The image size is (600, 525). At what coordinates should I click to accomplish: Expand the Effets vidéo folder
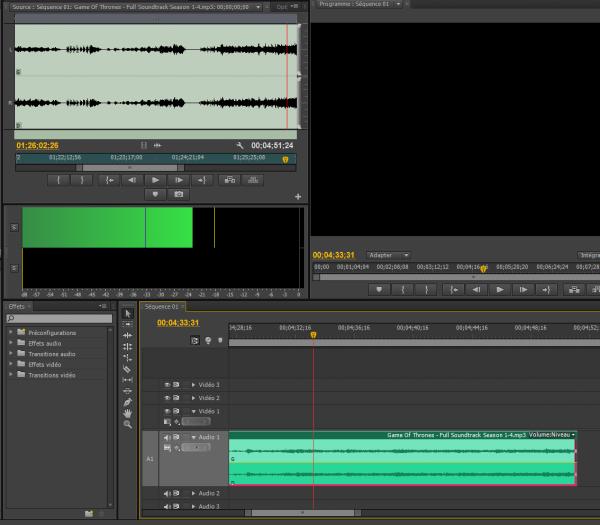click(x=11, y=364)
